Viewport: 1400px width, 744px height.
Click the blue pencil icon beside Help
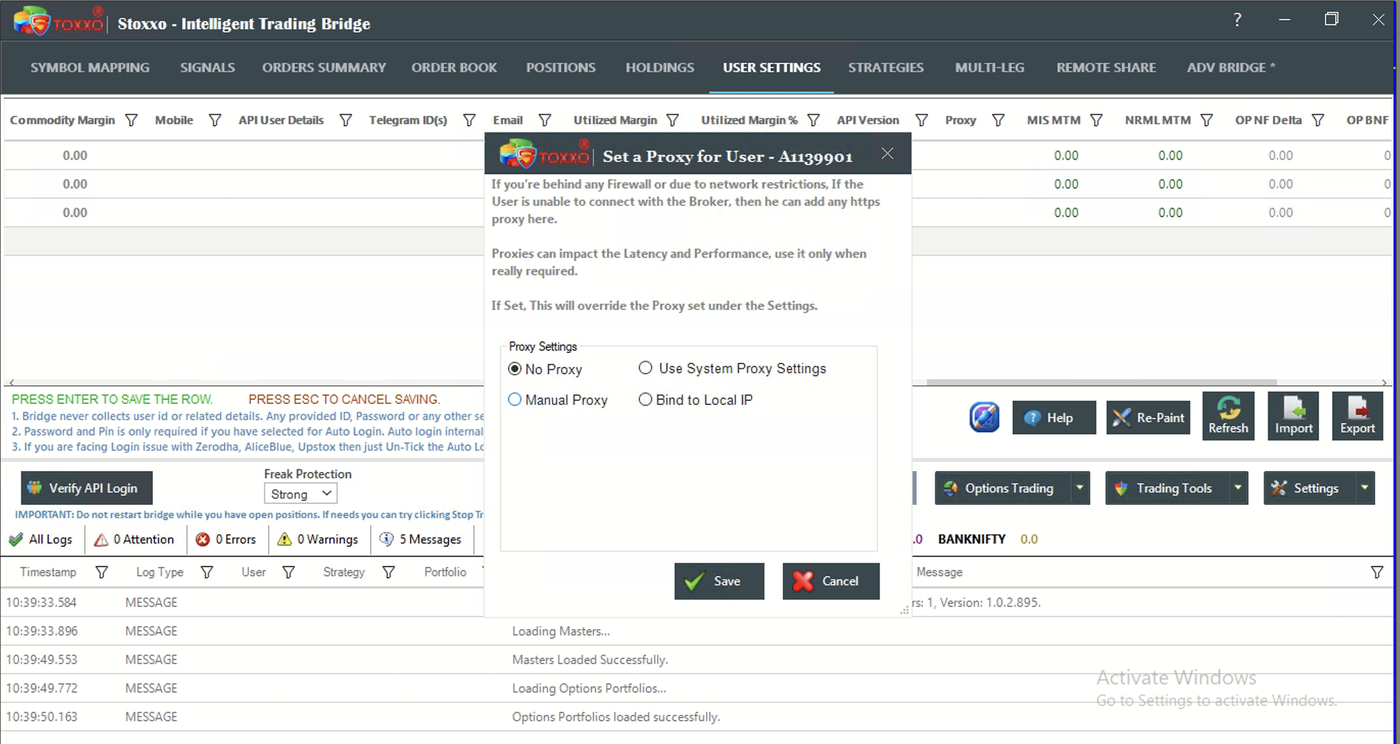(985, 417)
